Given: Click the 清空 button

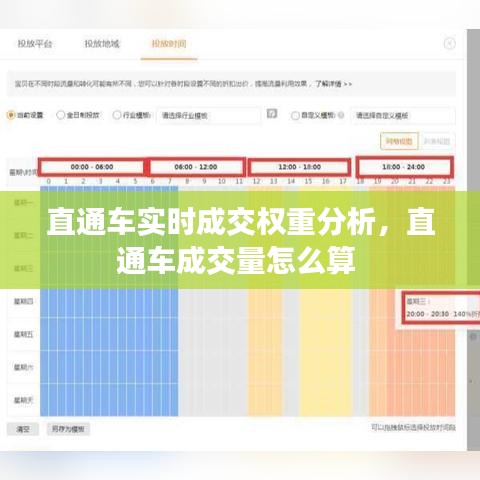Looking at the screenshot, I should click(x=23, y=429).
